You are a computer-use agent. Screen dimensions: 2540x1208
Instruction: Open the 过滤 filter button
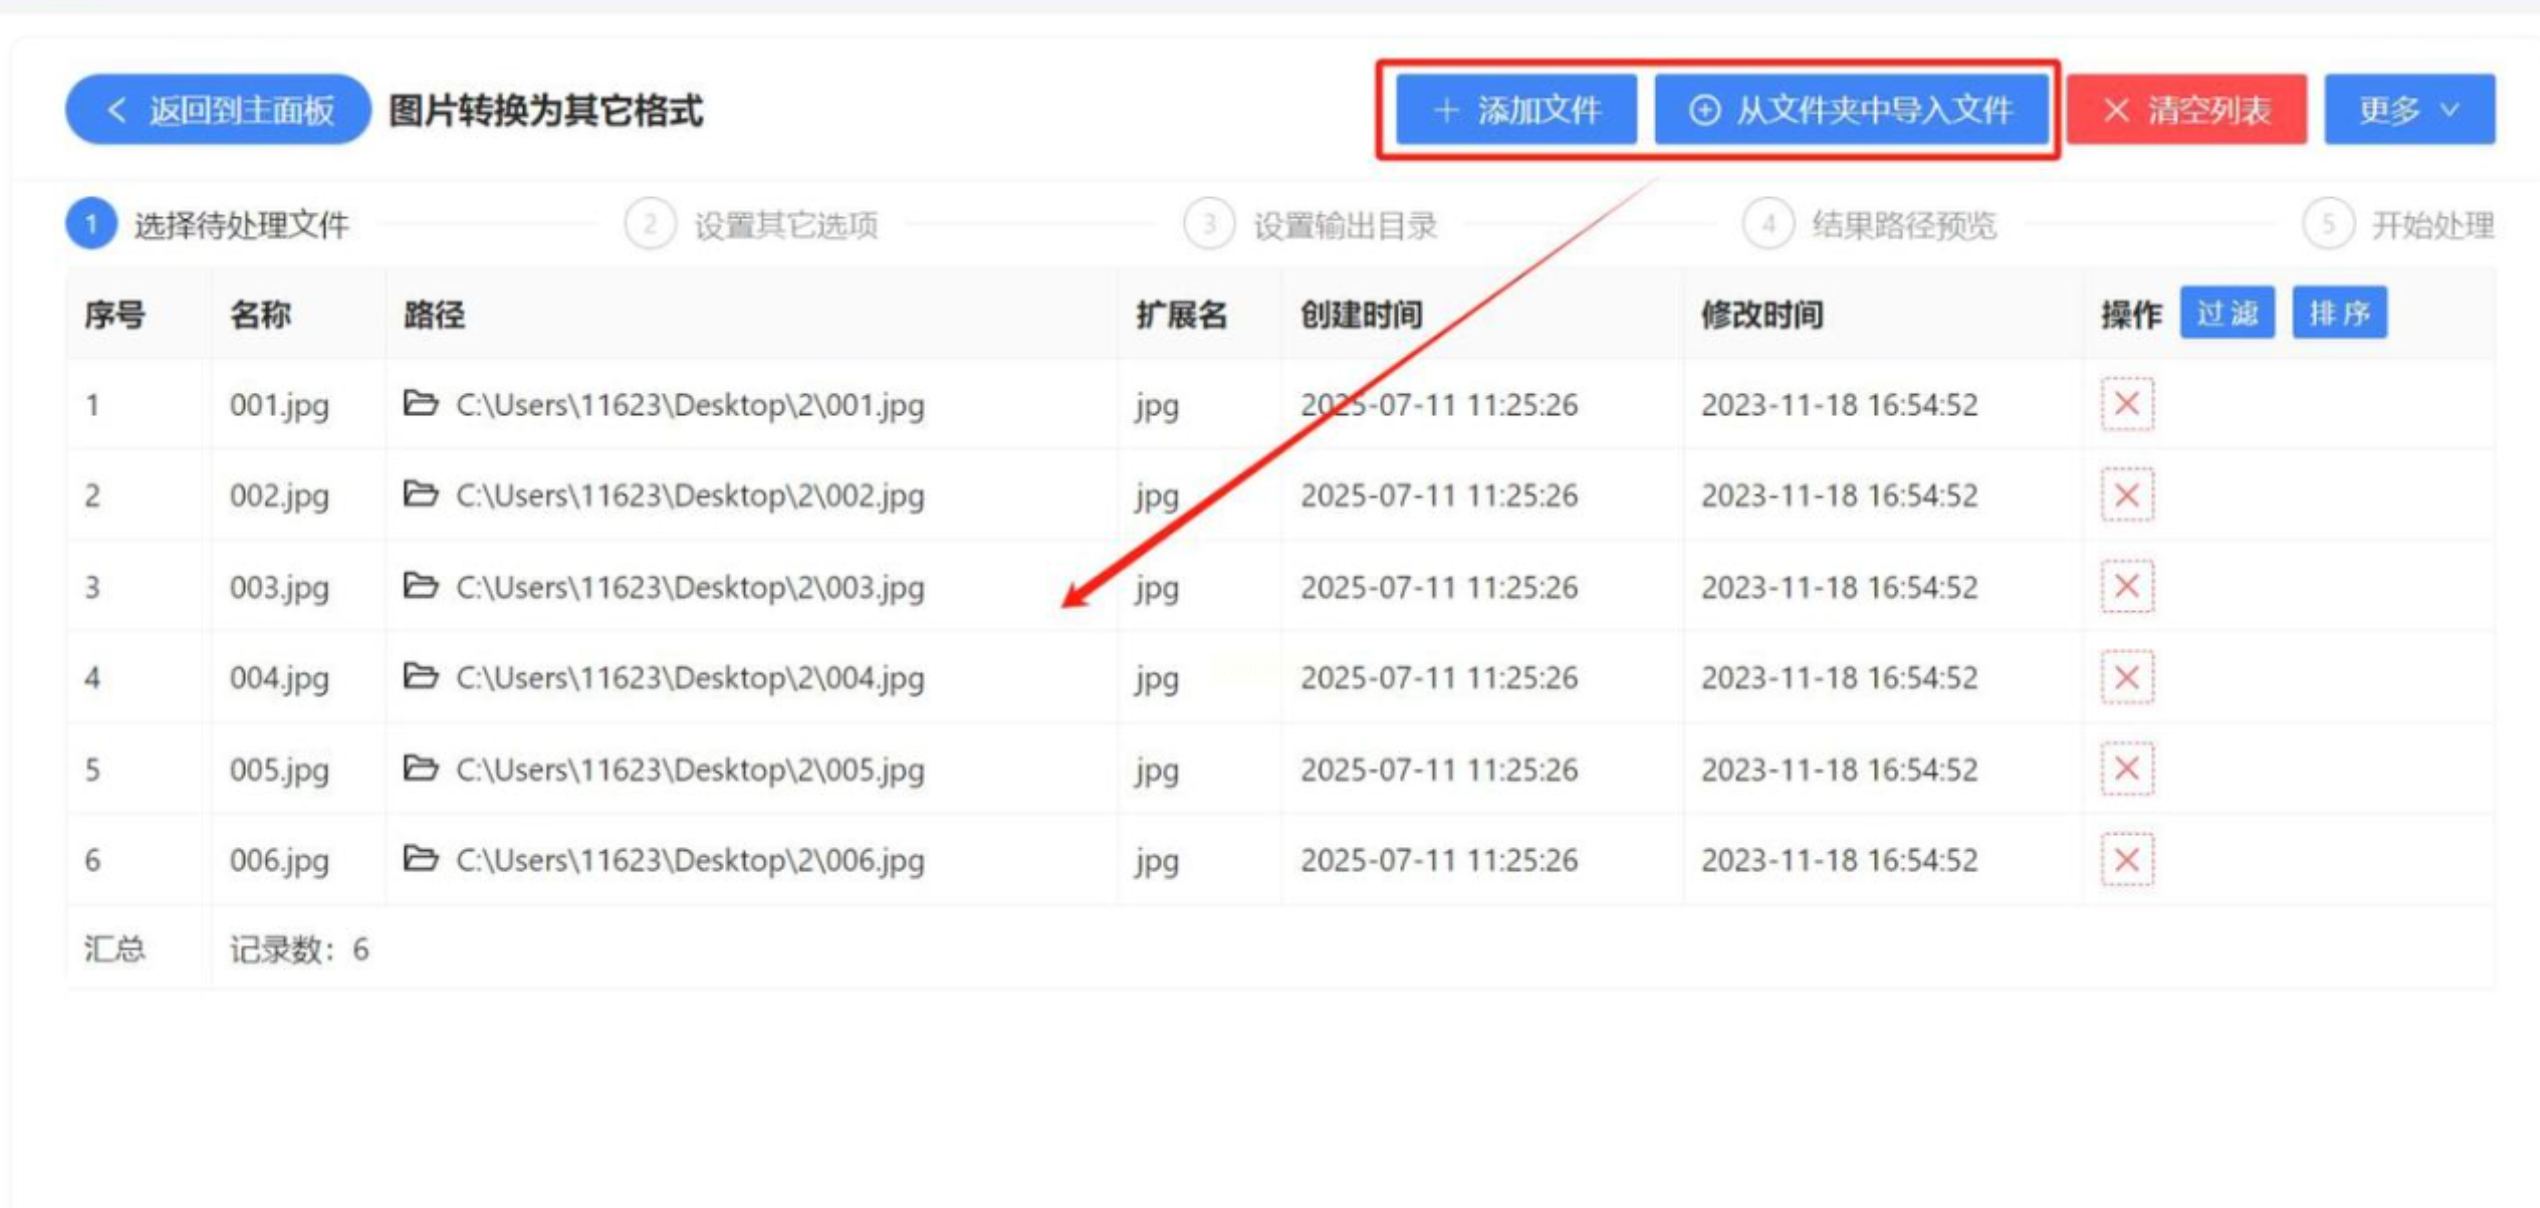point(2227,313)
